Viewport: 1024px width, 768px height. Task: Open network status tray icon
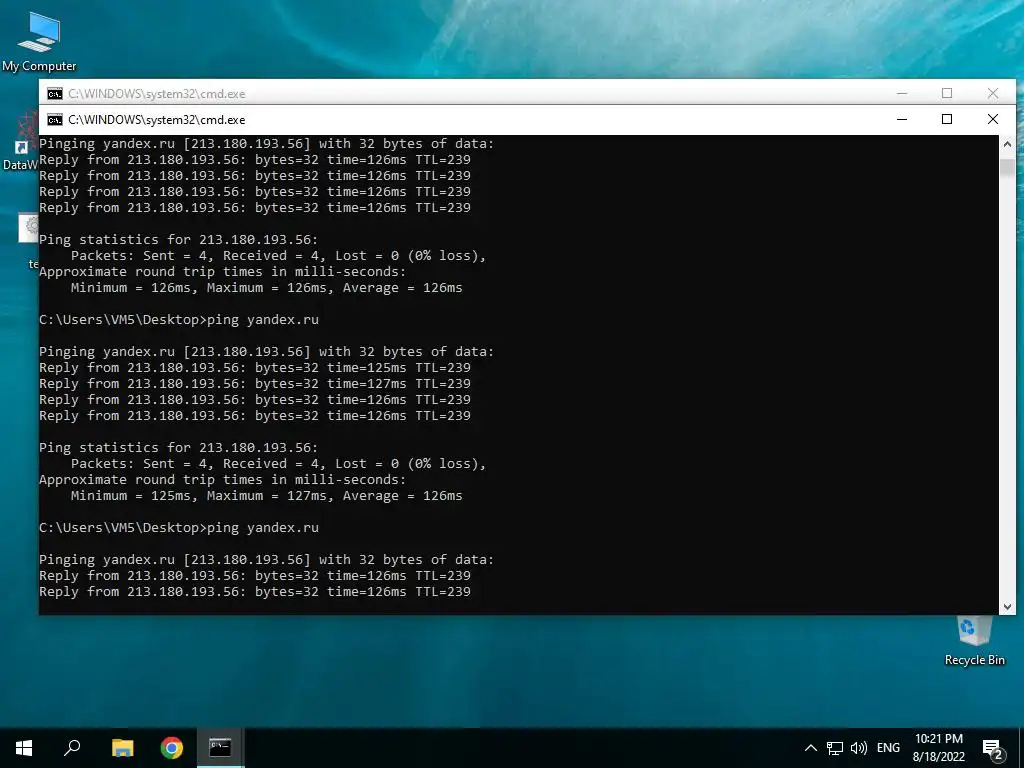pyautogui.click(x=835, y=748)
